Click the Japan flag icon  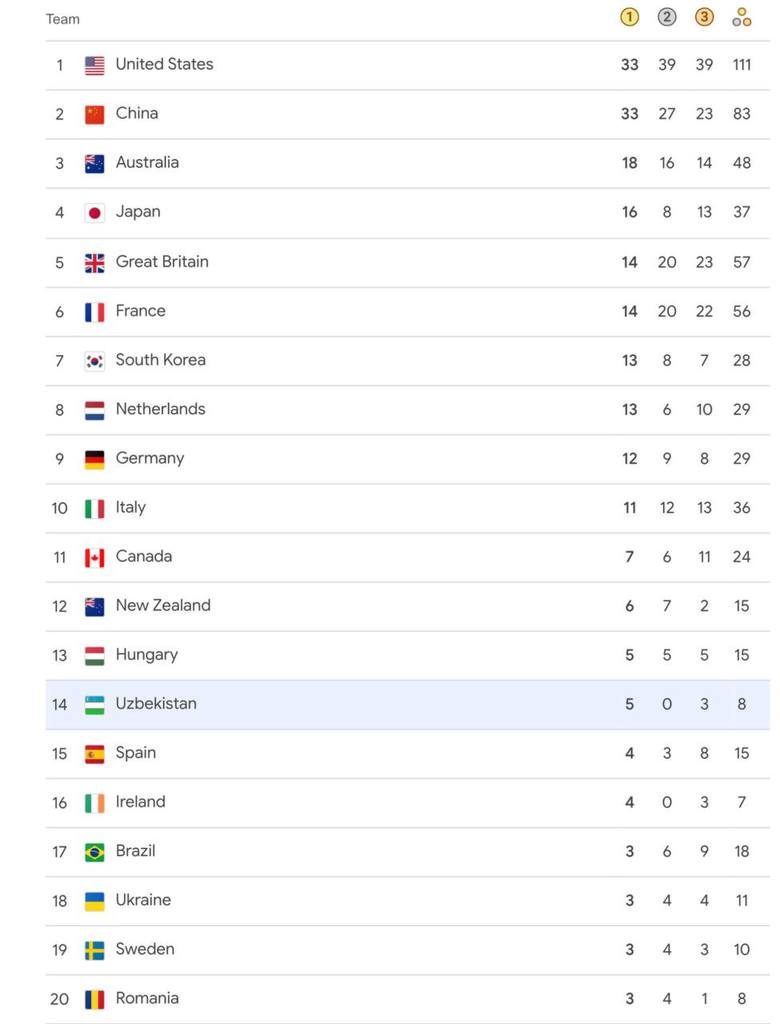95,212
